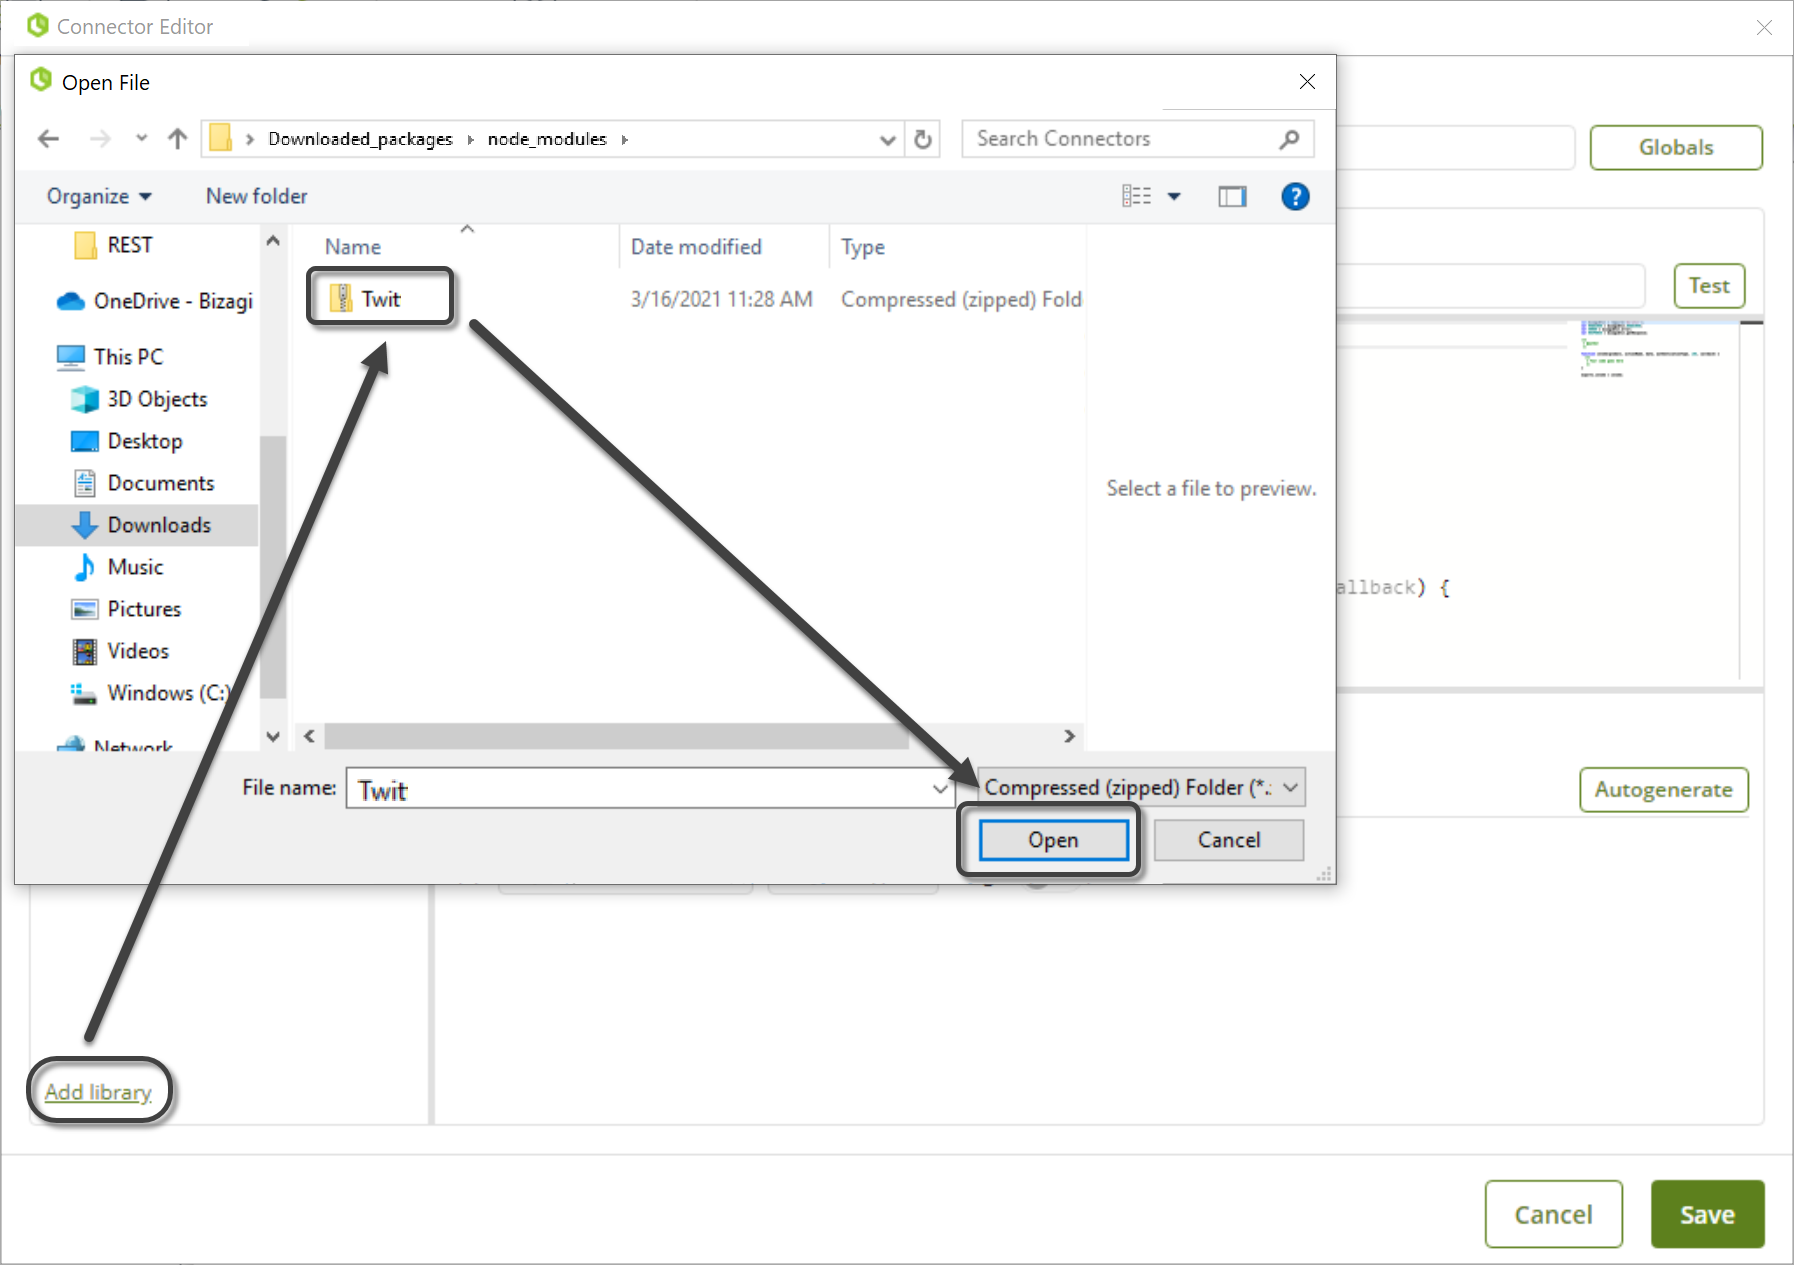Save the connector
The height and width of the screenshot is (1265, 1794).
[1707, 1214]
